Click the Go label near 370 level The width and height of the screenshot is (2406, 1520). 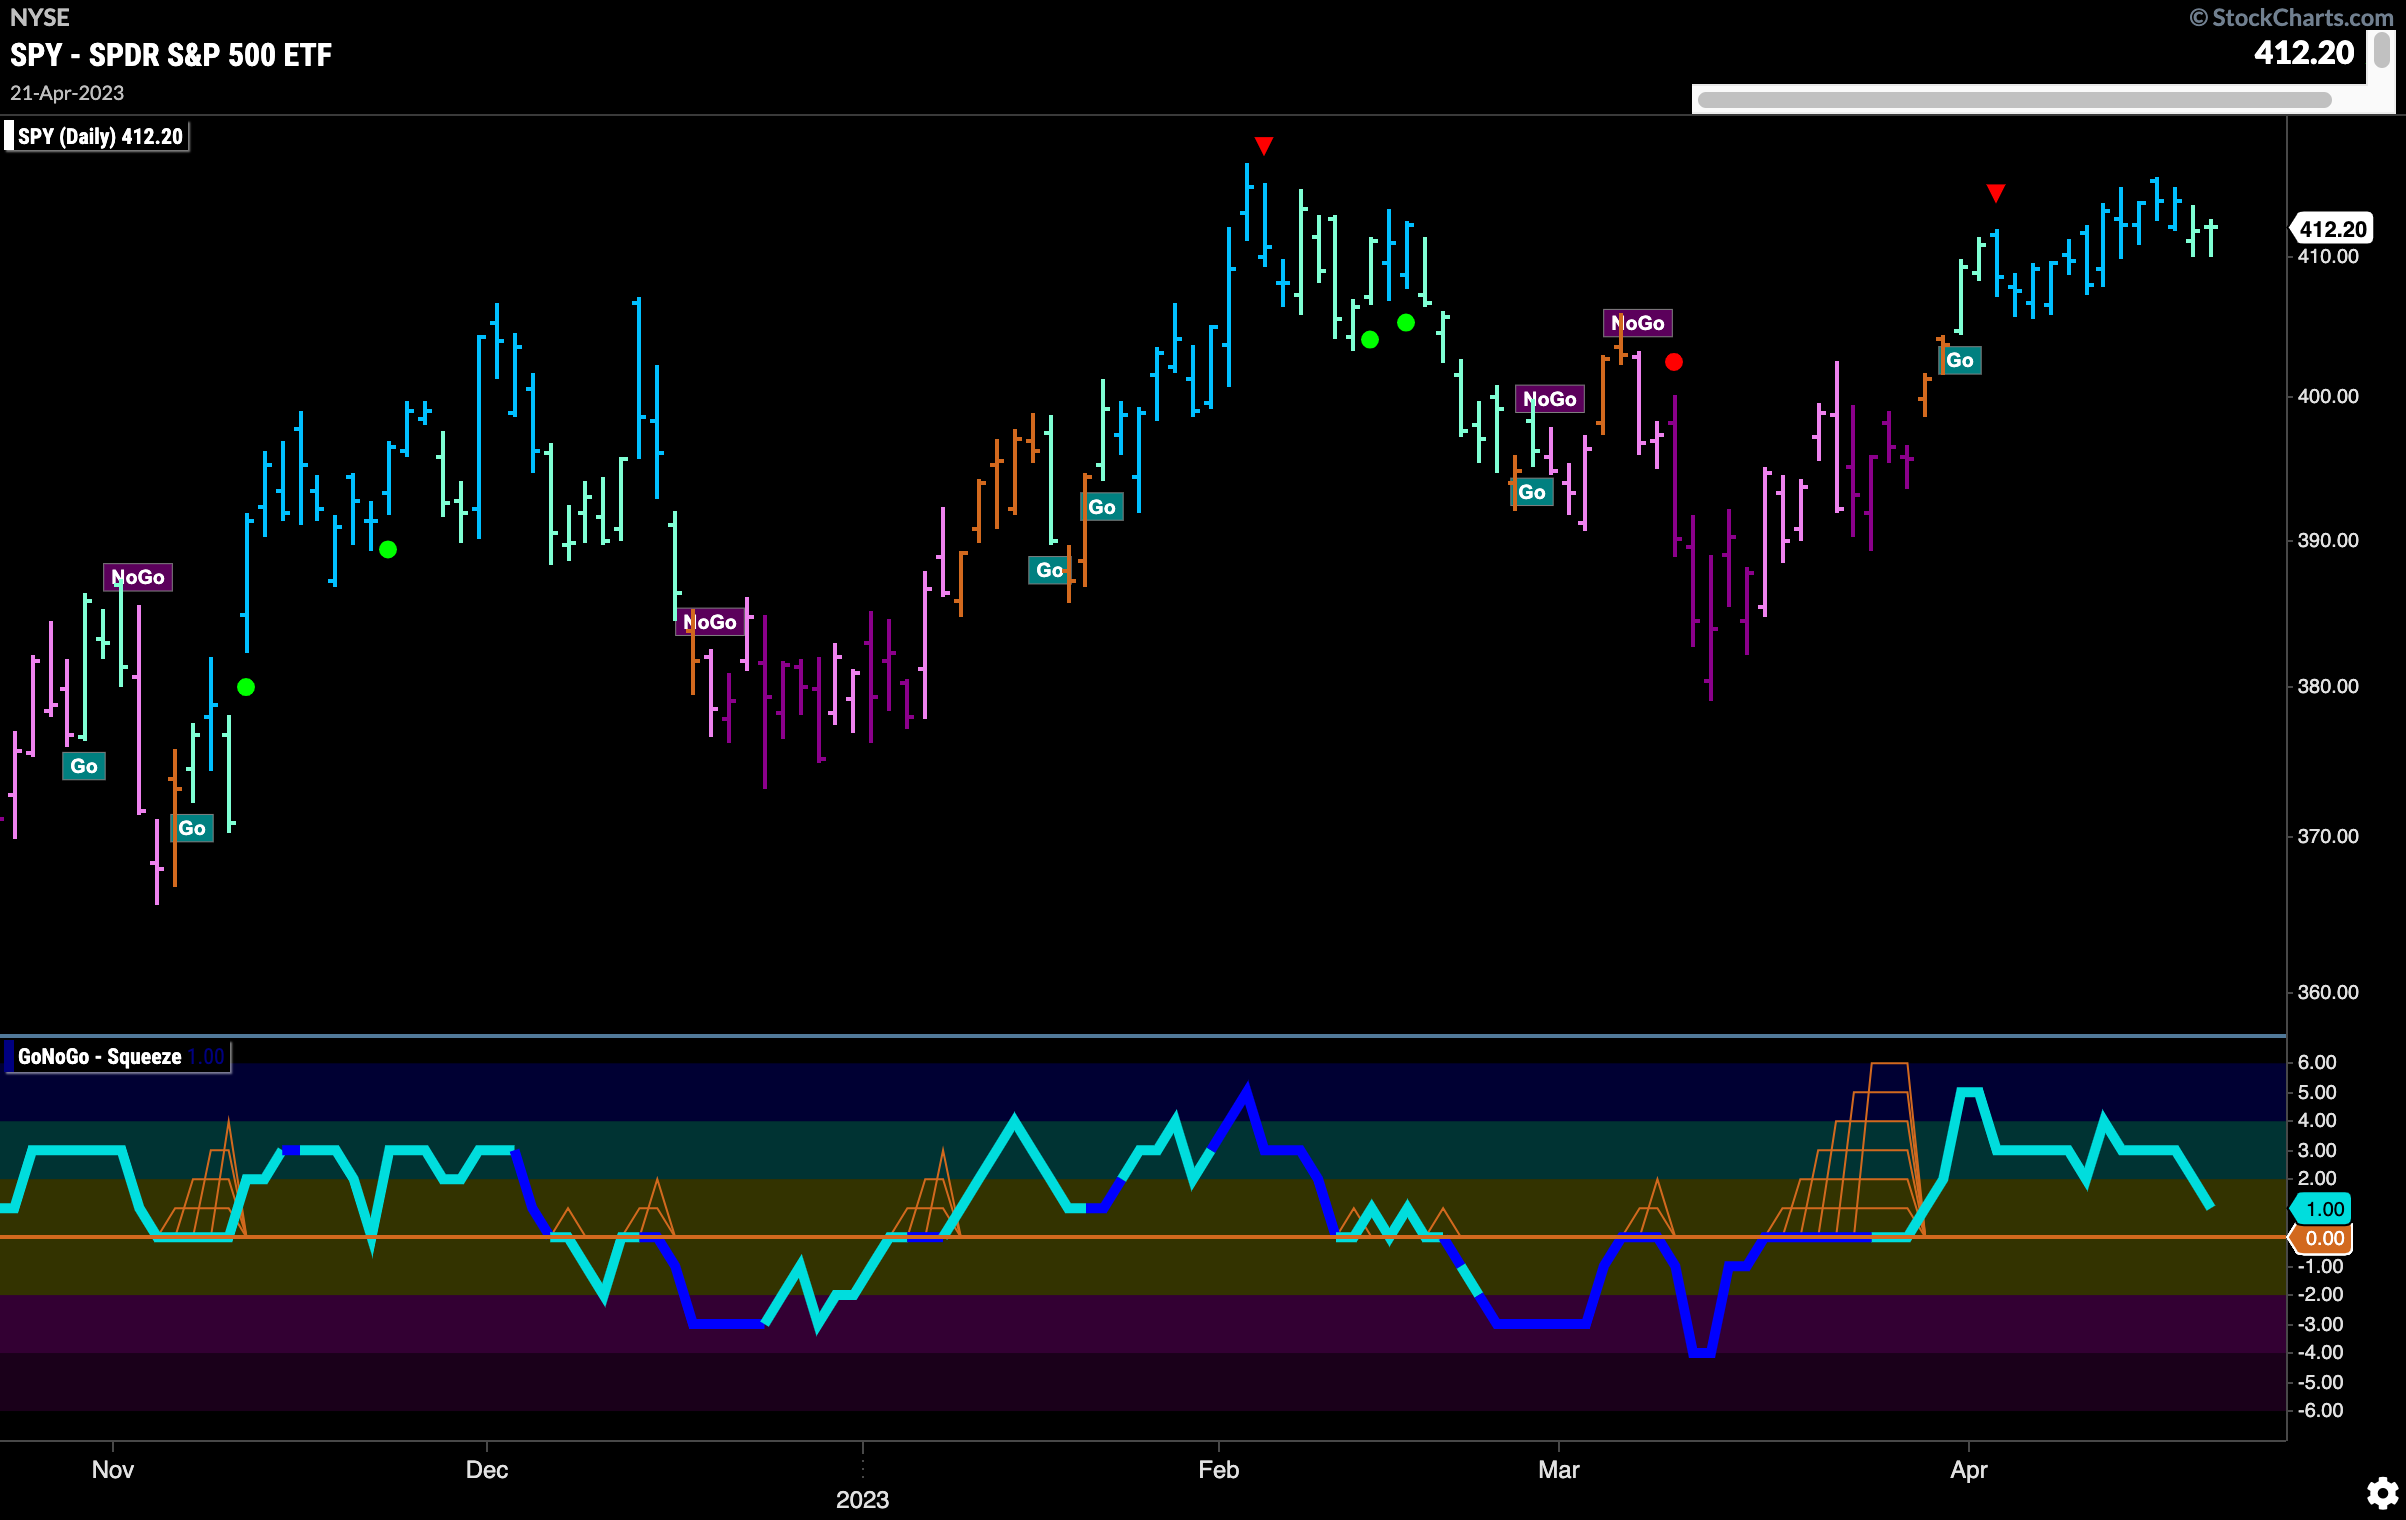(x=192, y=828)
